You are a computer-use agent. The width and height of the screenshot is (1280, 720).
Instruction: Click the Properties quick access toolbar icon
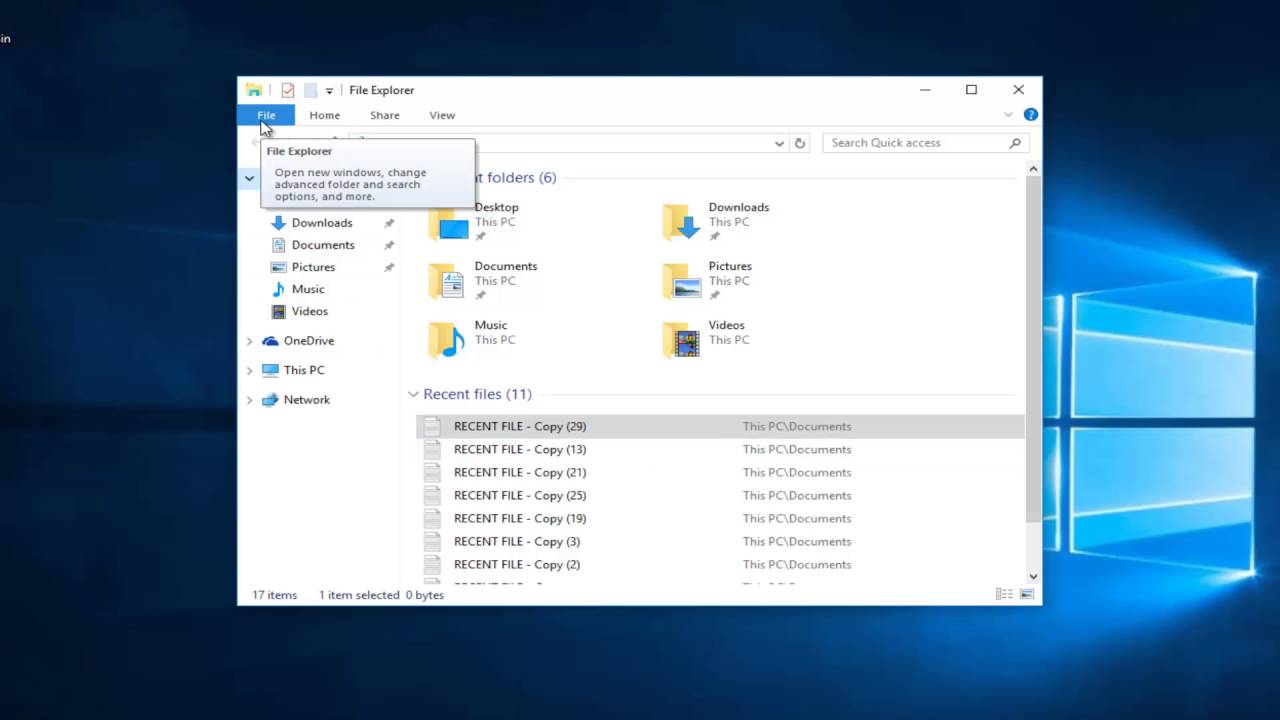288,90
